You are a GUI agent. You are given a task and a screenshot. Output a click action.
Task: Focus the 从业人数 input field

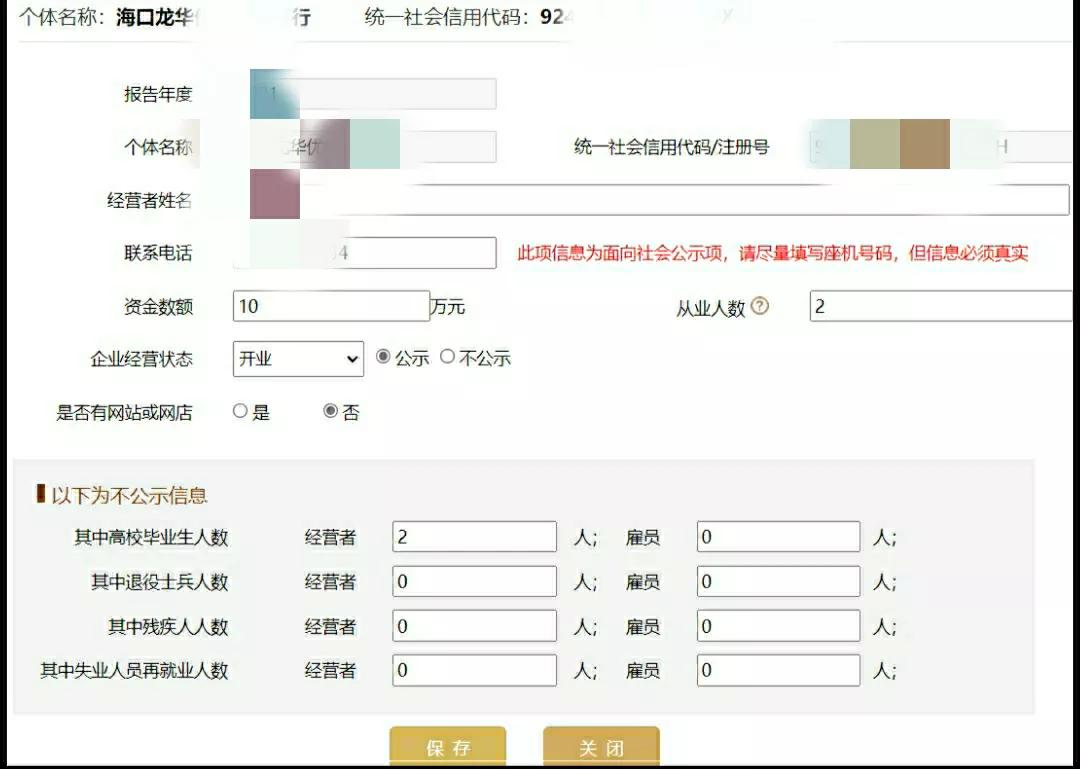pos(944,306)
